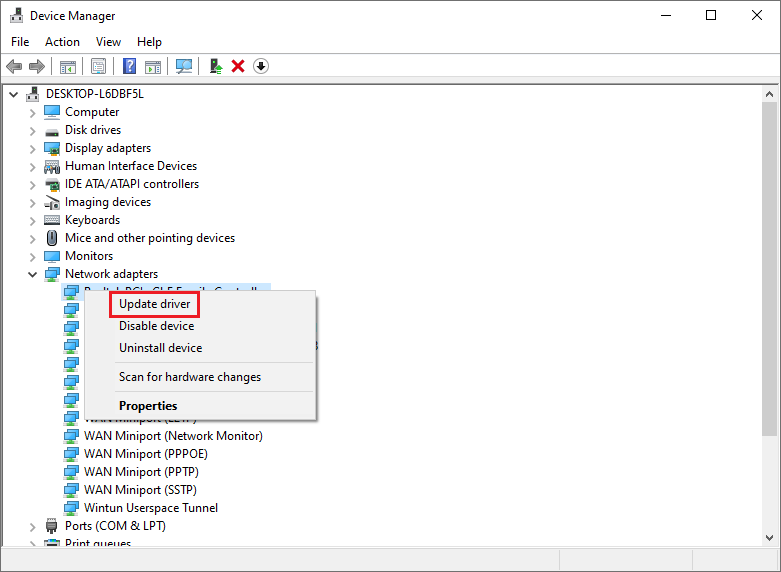Expand the Keyboards category
The image size is (781, 572).
point(32,221)
